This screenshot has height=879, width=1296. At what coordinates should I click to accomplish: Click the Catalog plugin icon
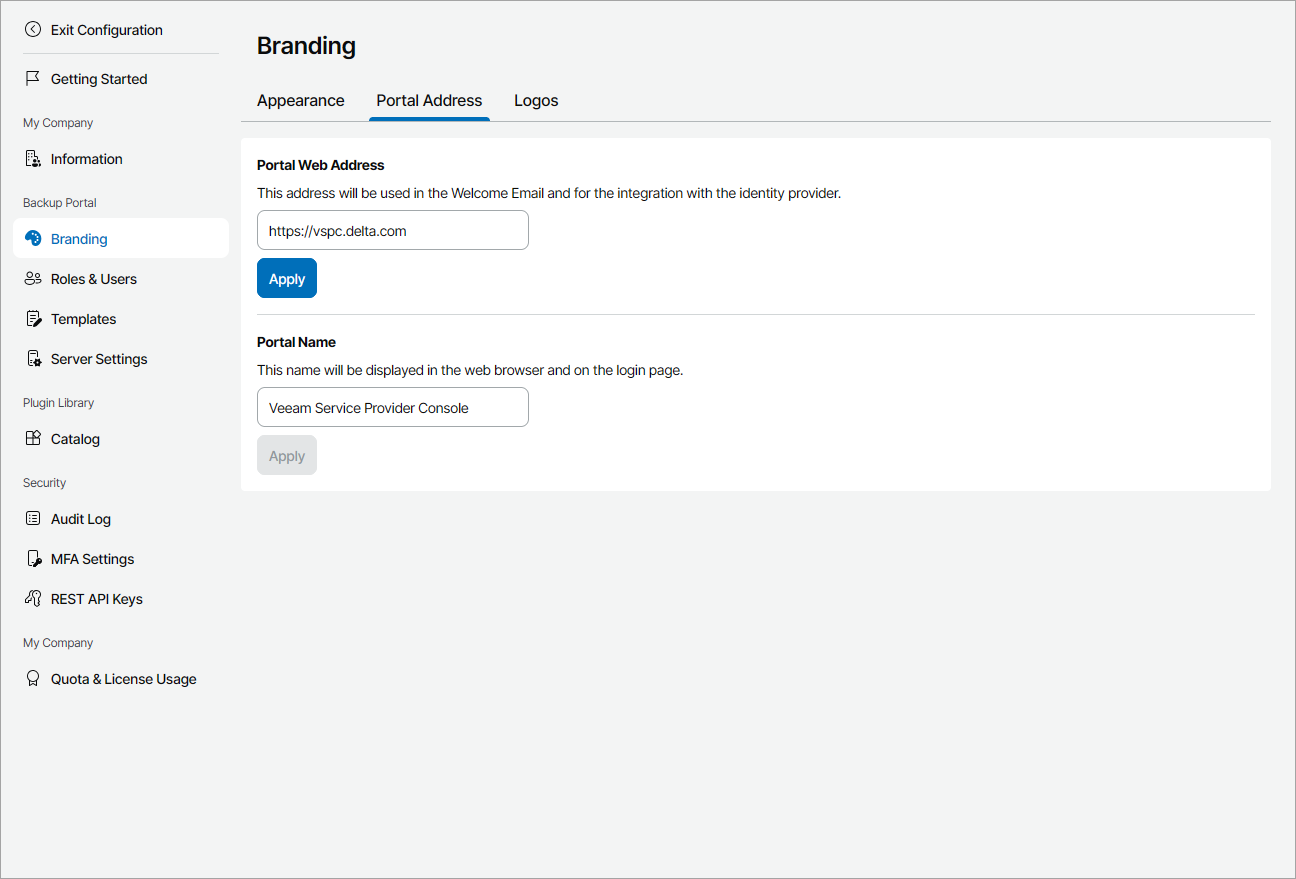click(x=33, y=439)
